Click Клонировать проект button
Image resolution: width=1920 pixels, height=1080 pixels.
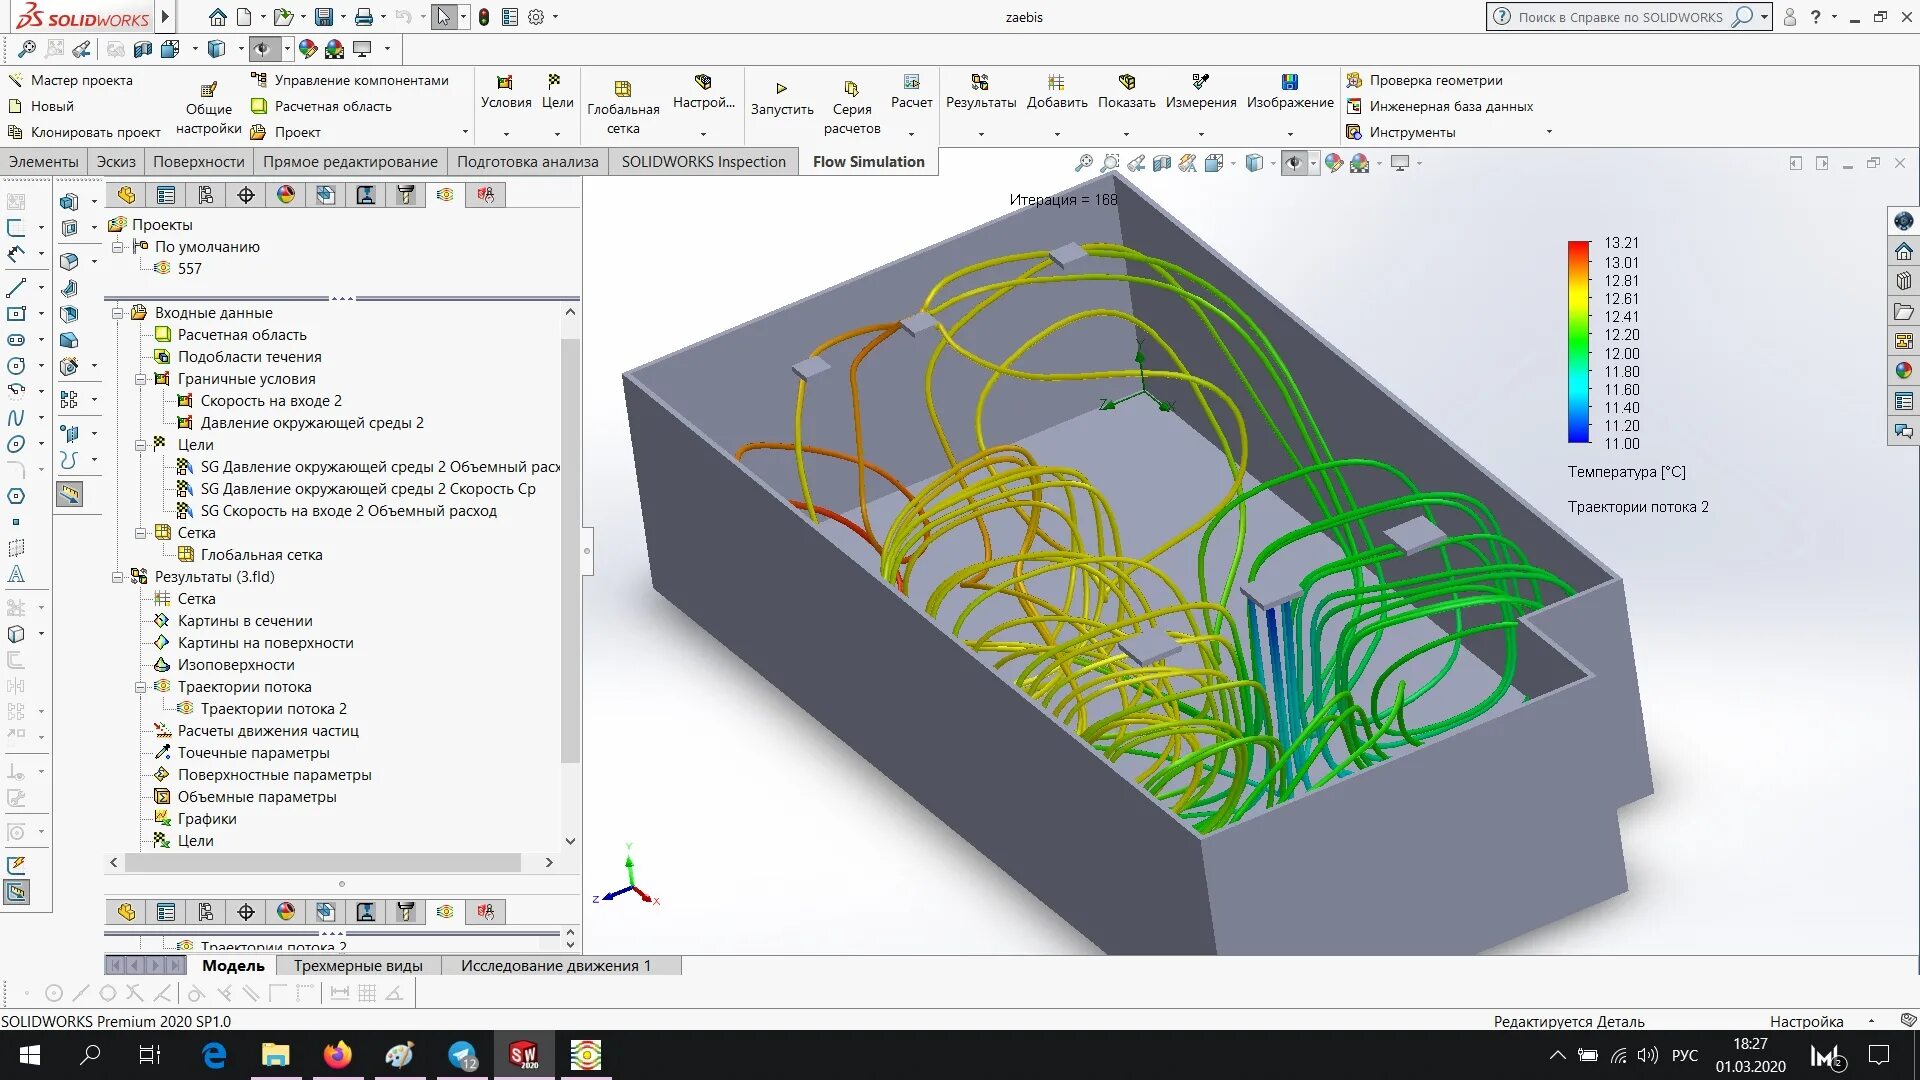click(94, 132)
